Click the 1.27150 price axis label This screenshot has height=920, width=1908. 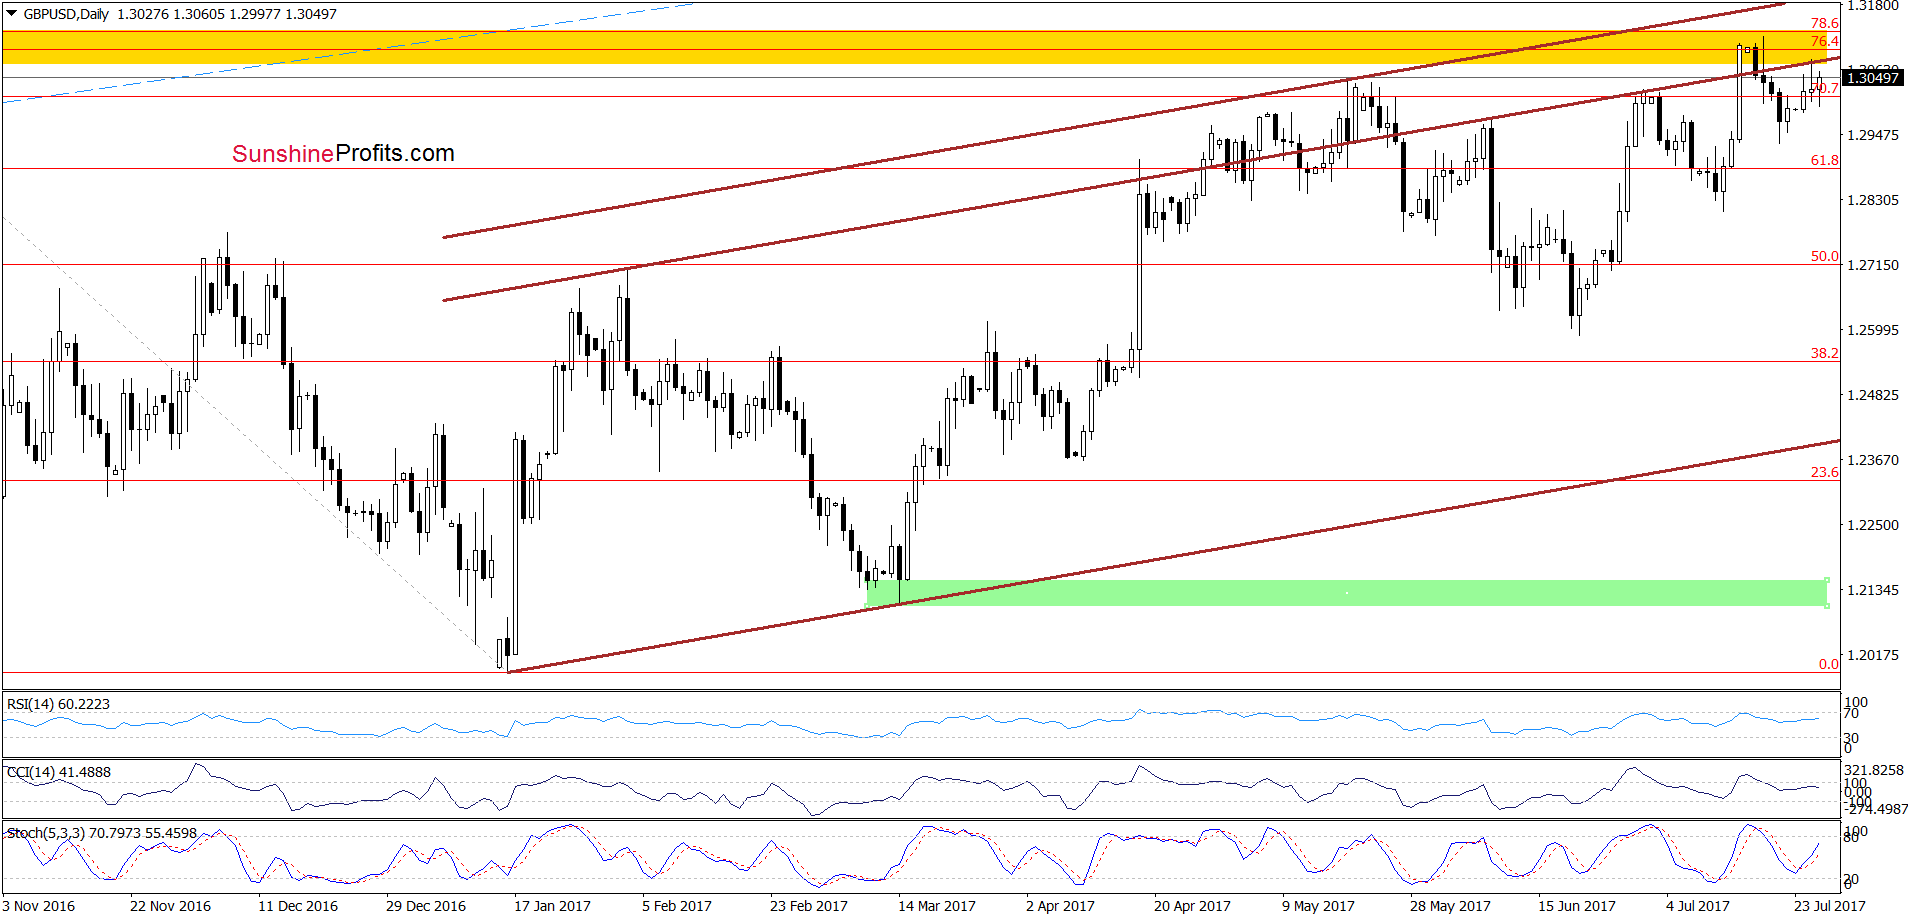point(1873,265)
